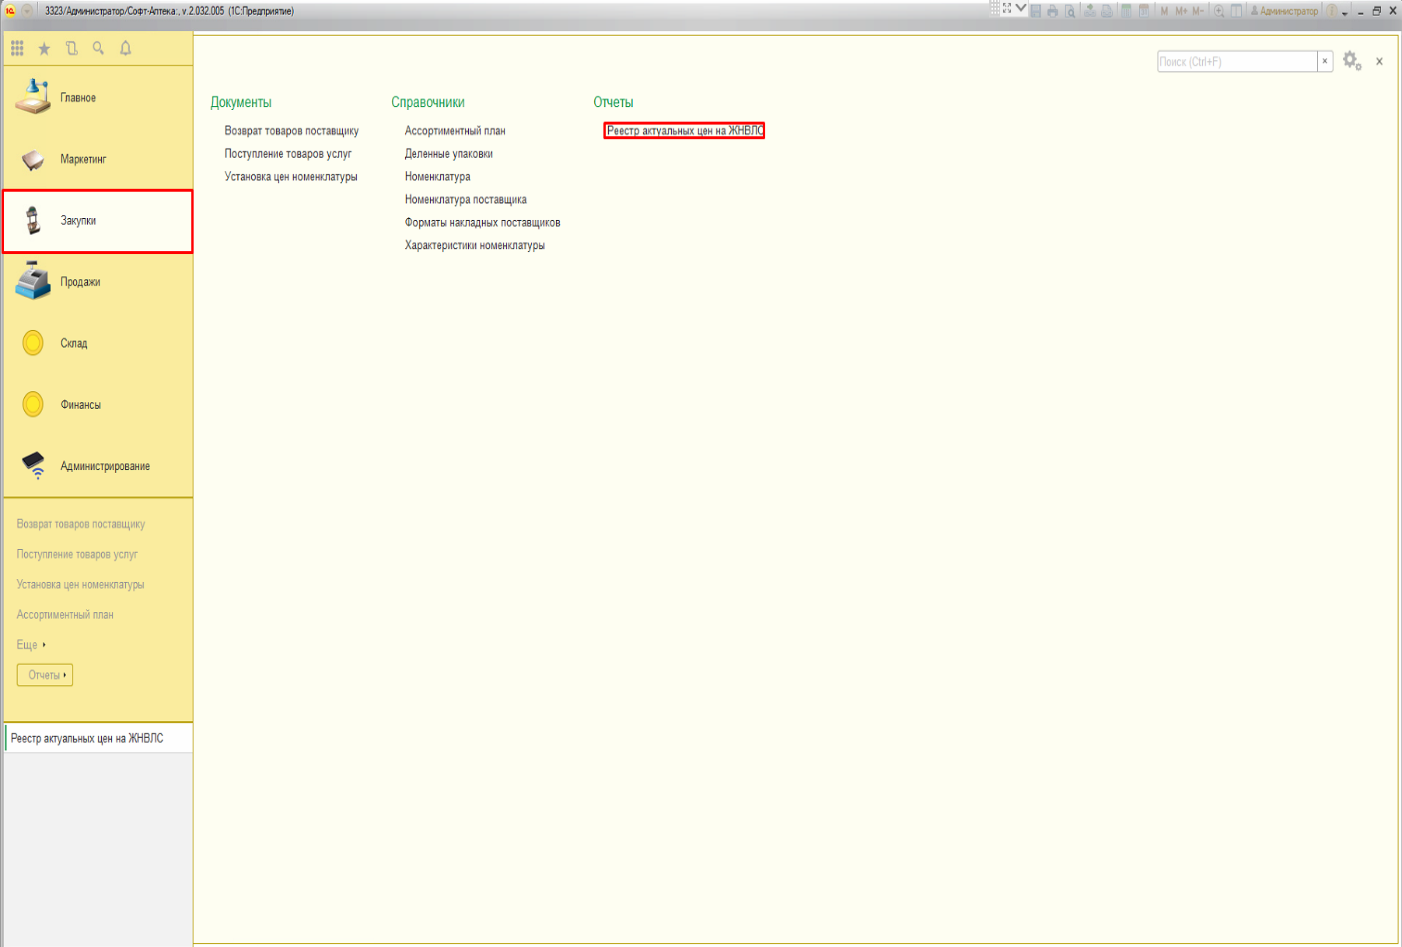Go to the Склад section
1402x947 pixels.
74,343
